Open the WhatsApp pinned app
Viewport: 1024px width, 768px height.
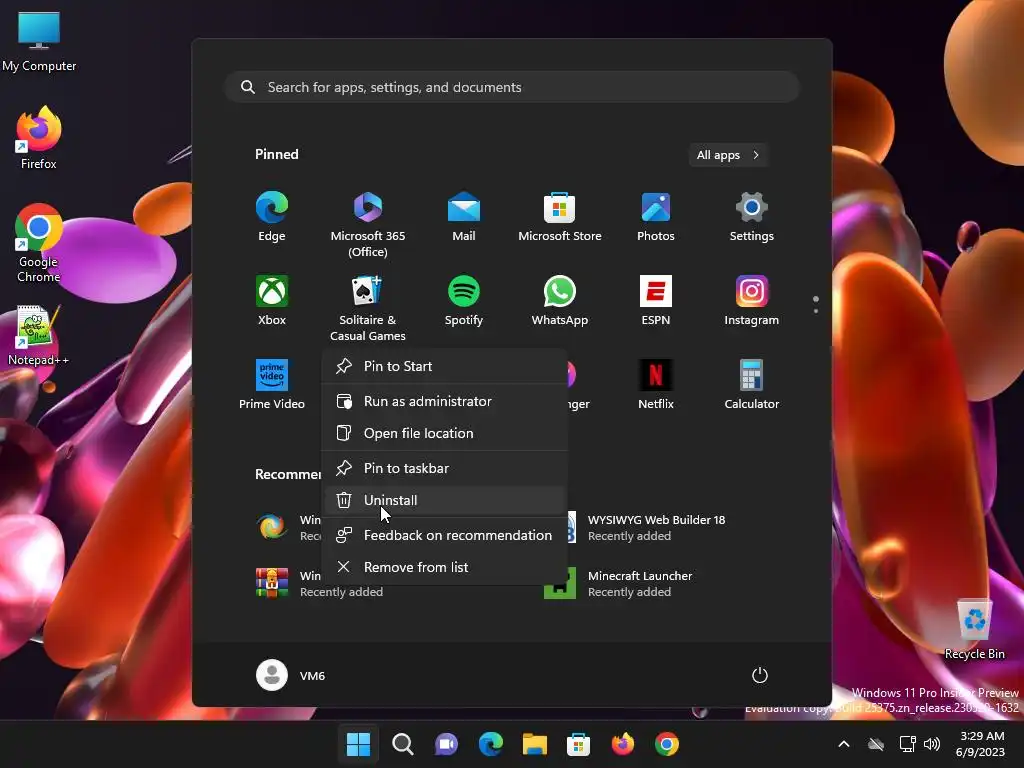tap(560, 301)
